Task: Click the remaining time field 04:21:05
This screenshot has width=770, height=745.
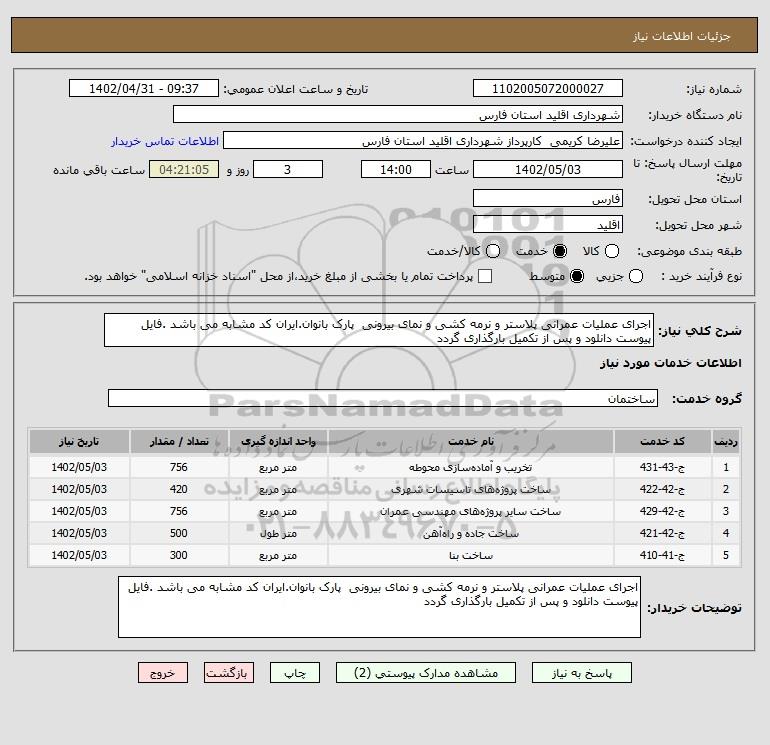Action: [x=184, y=170]
